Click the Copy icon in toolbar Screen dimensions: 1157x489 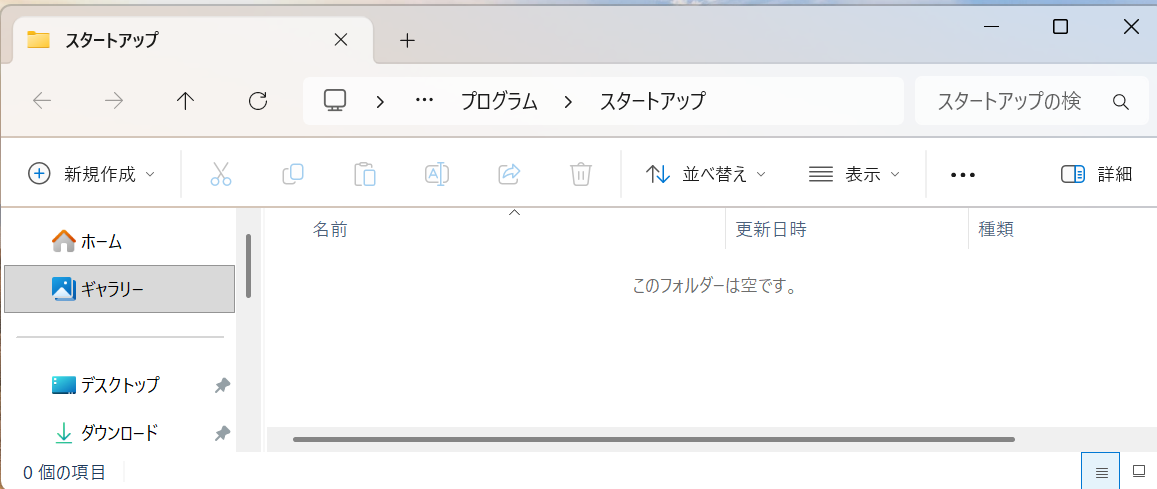[x=293, y=174]
